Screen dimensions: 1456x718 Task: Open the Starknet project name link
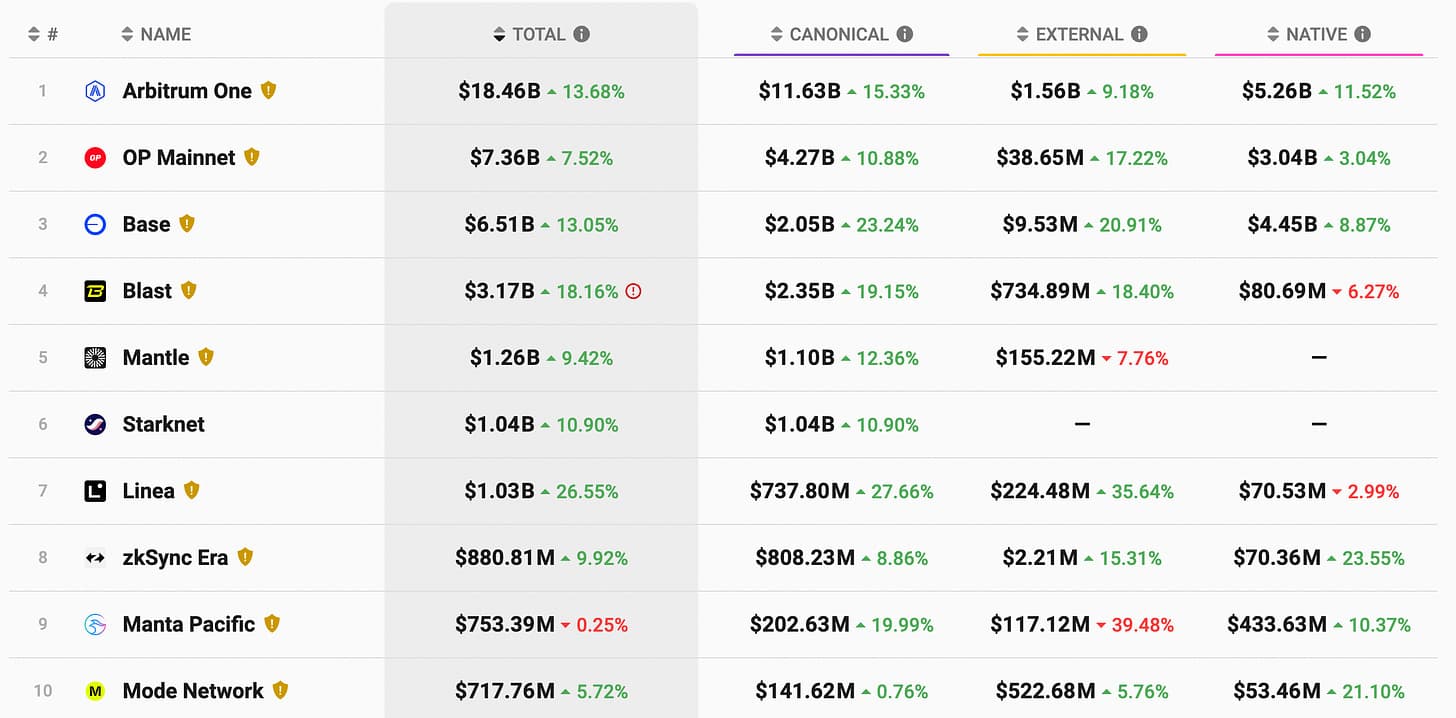[163, 424]
